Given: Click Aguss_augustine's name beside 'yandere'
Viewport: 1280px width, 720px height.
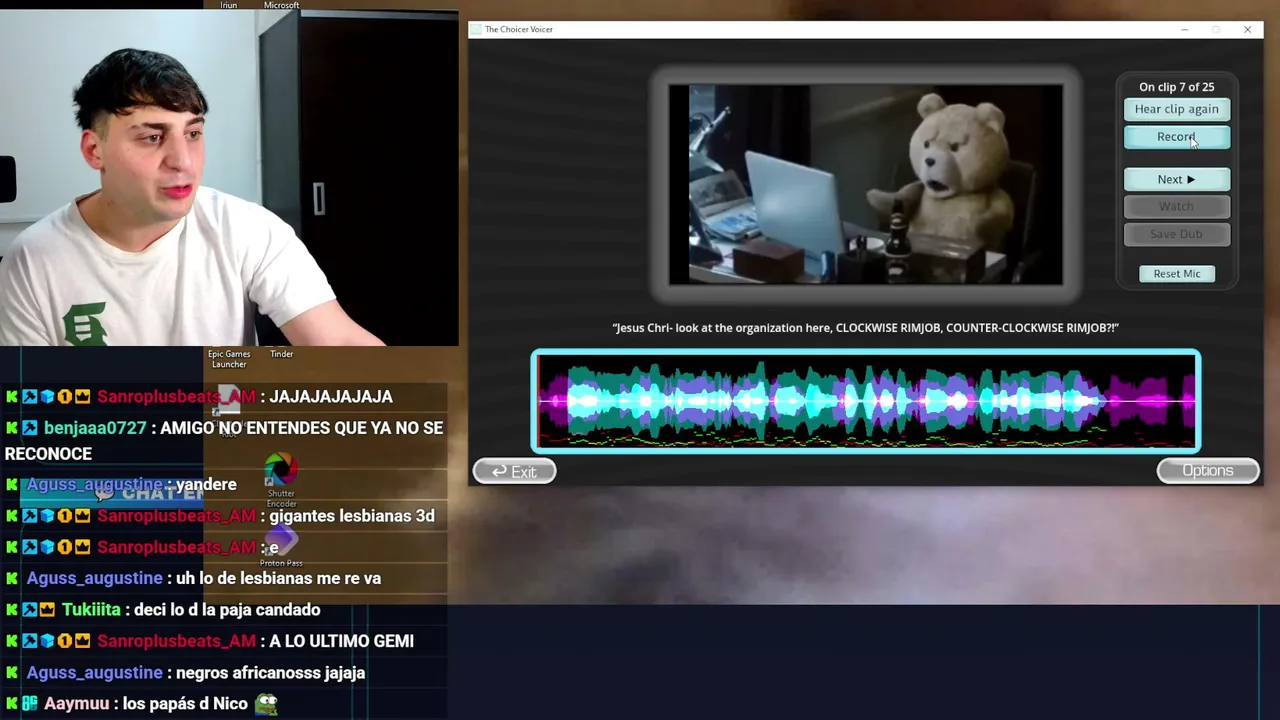Looking at the screenshot, I should coord(95,485).
